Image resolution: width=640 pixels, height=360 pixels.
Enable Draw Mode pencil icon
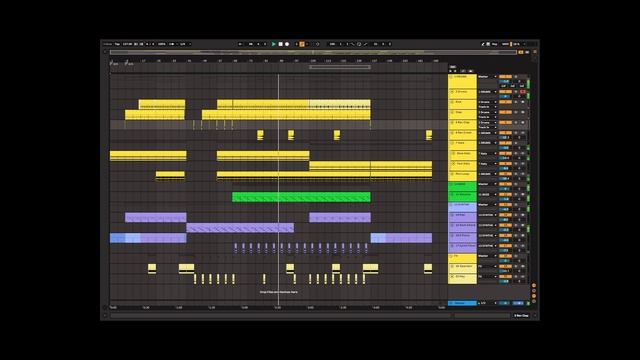[x=483, y=44]
